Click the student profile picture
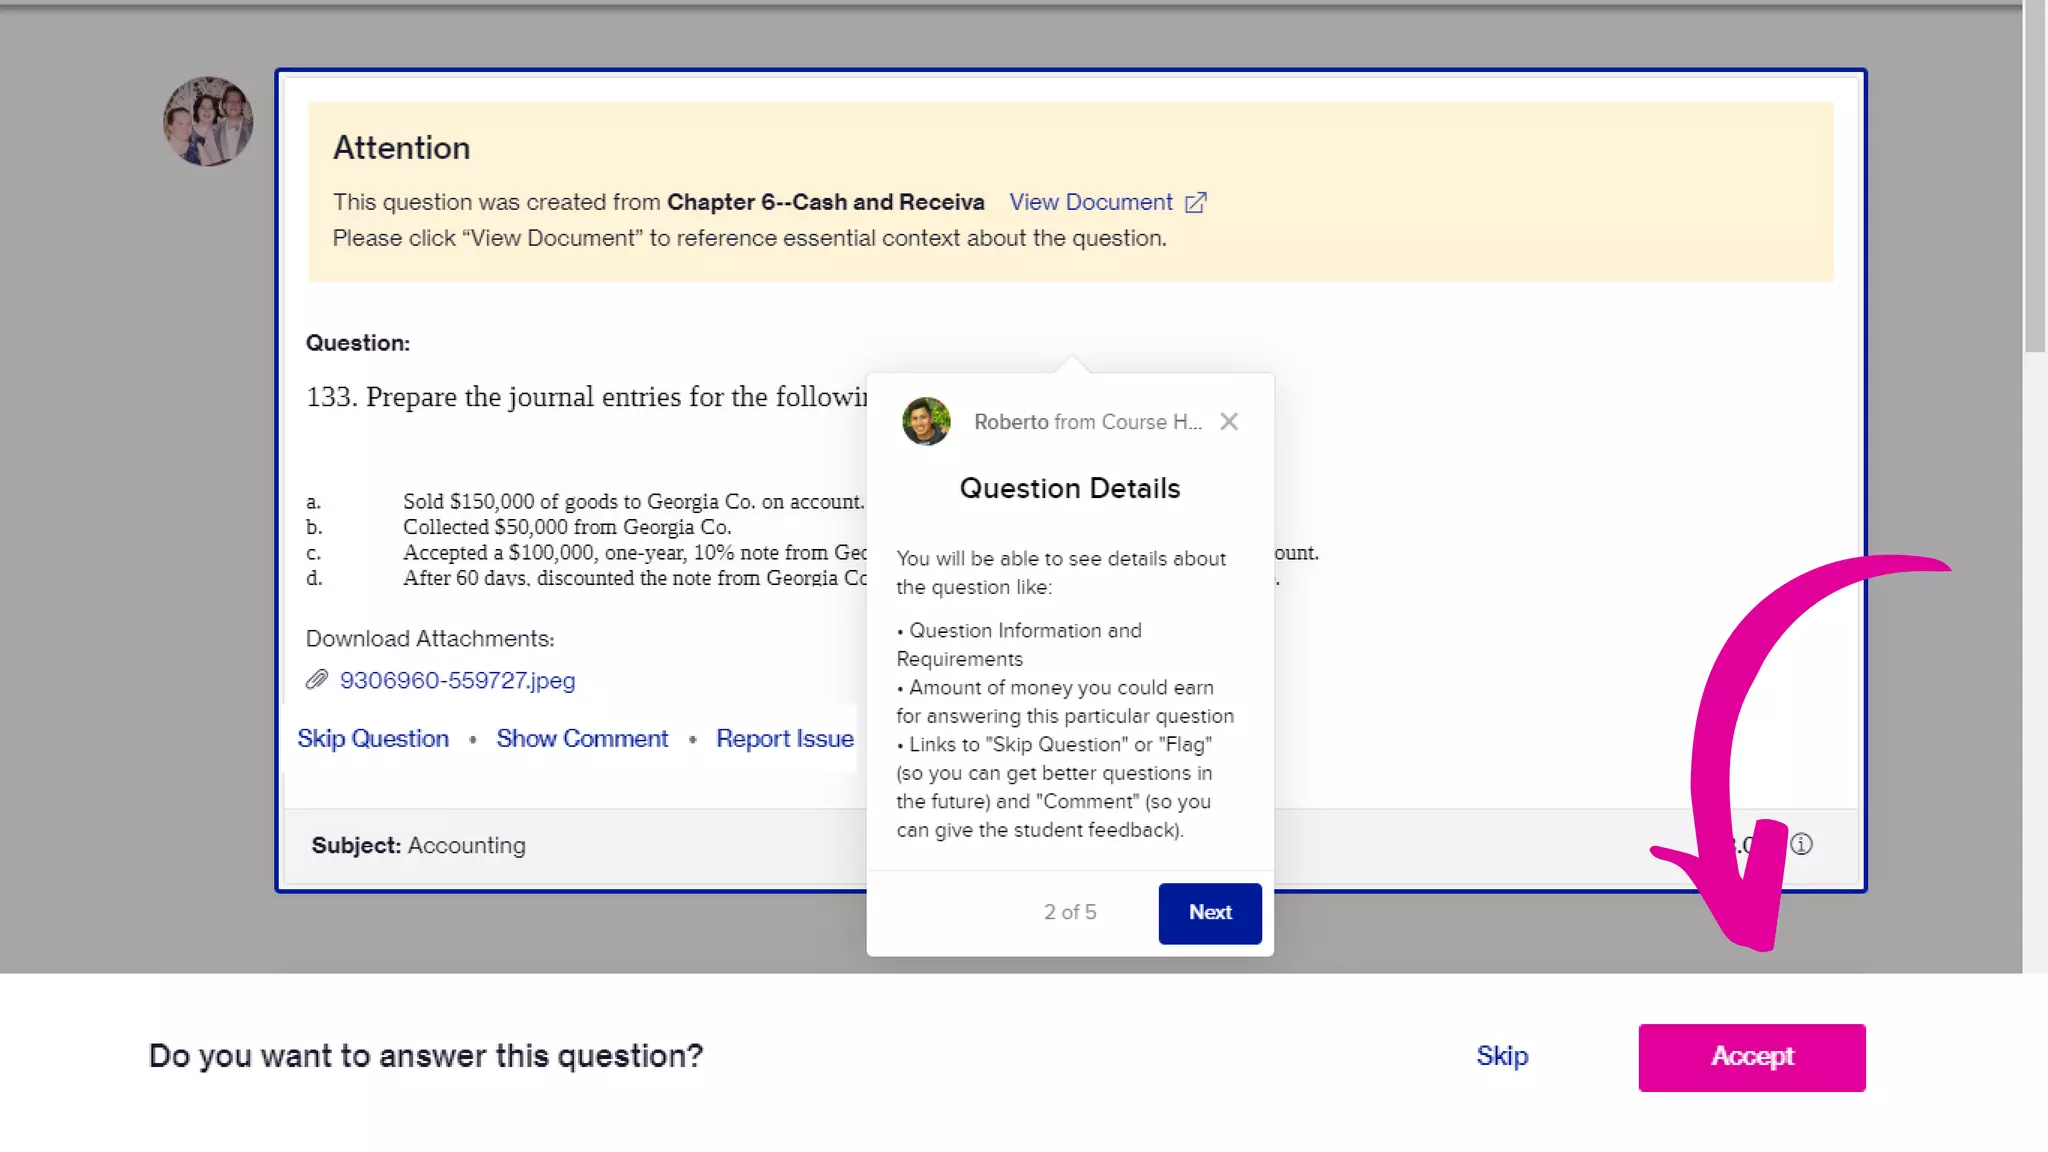2048x1152 pixels. click(x=208, y=122)
